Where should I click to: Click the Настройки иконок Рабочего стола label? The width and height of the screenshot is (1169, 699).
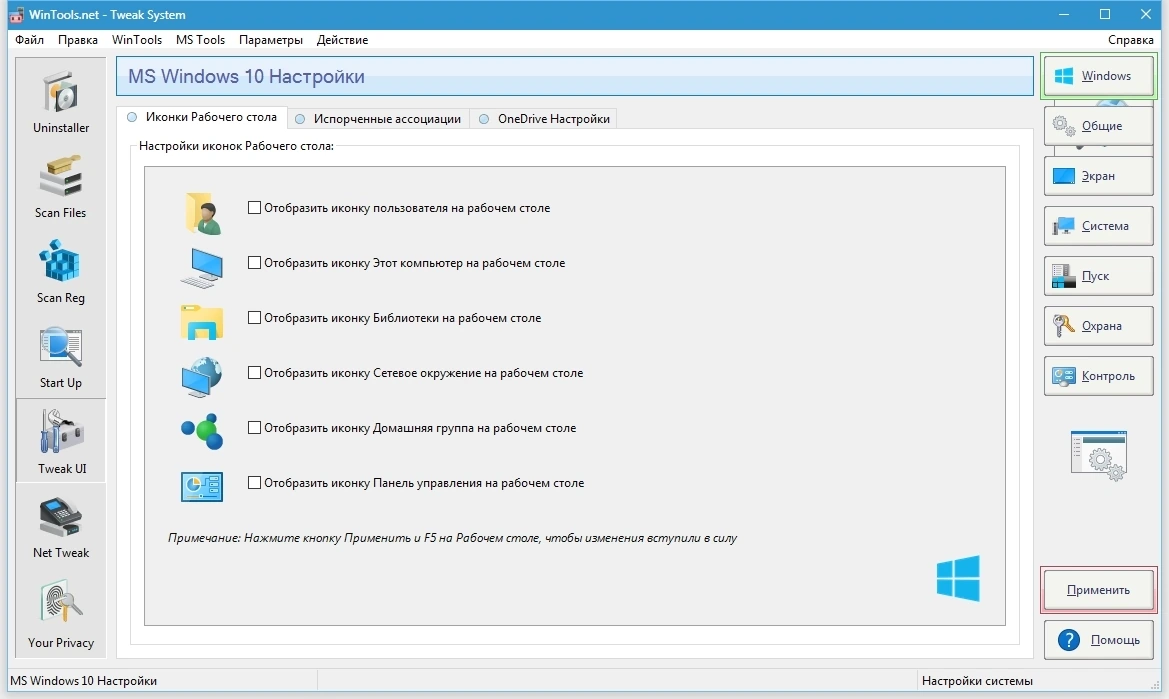tap(236, 146)
